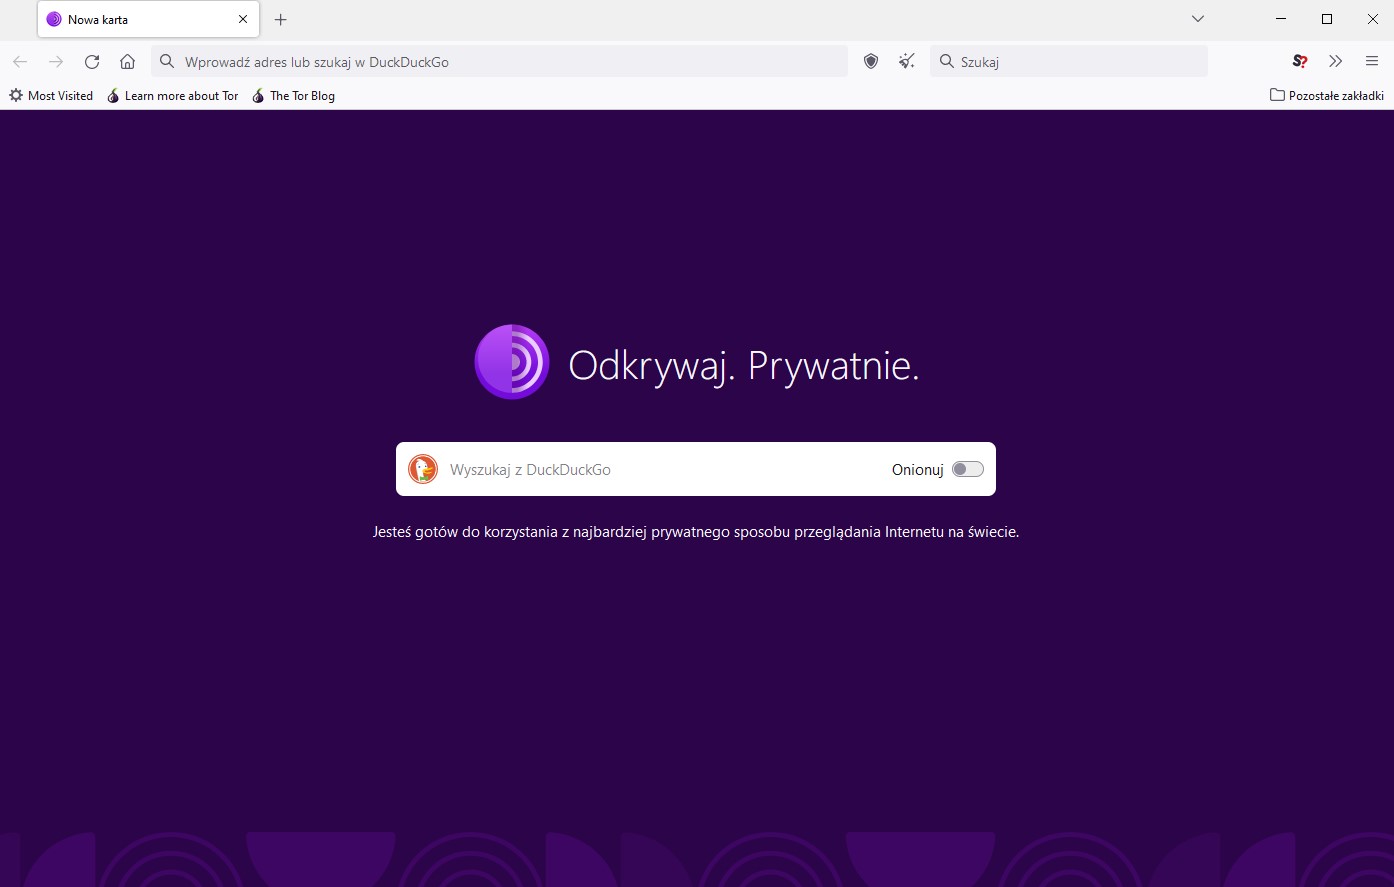Image resolution: width=1394 pixels, height=887 pixels.
Task: Click the back navigation arrow
Action: pyautogui.click(x=20, y=62)
